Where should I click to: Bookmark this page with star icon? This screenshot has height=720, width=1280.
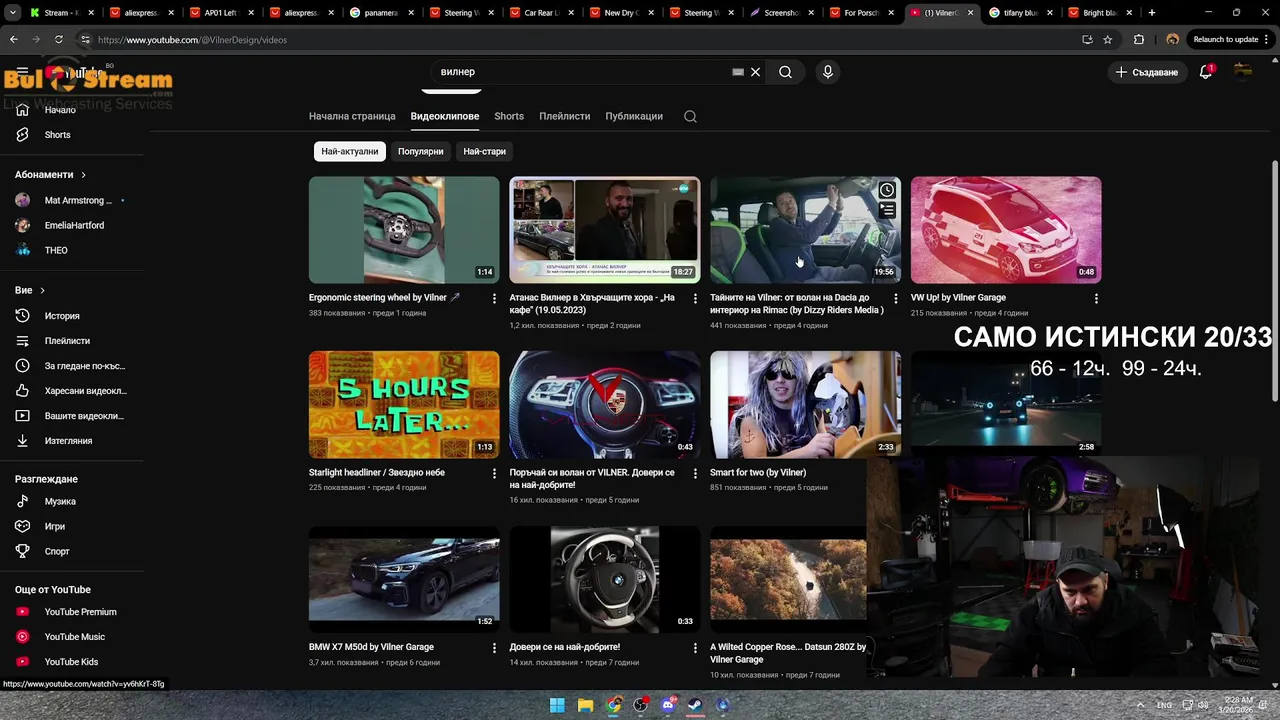[1107, 39]
